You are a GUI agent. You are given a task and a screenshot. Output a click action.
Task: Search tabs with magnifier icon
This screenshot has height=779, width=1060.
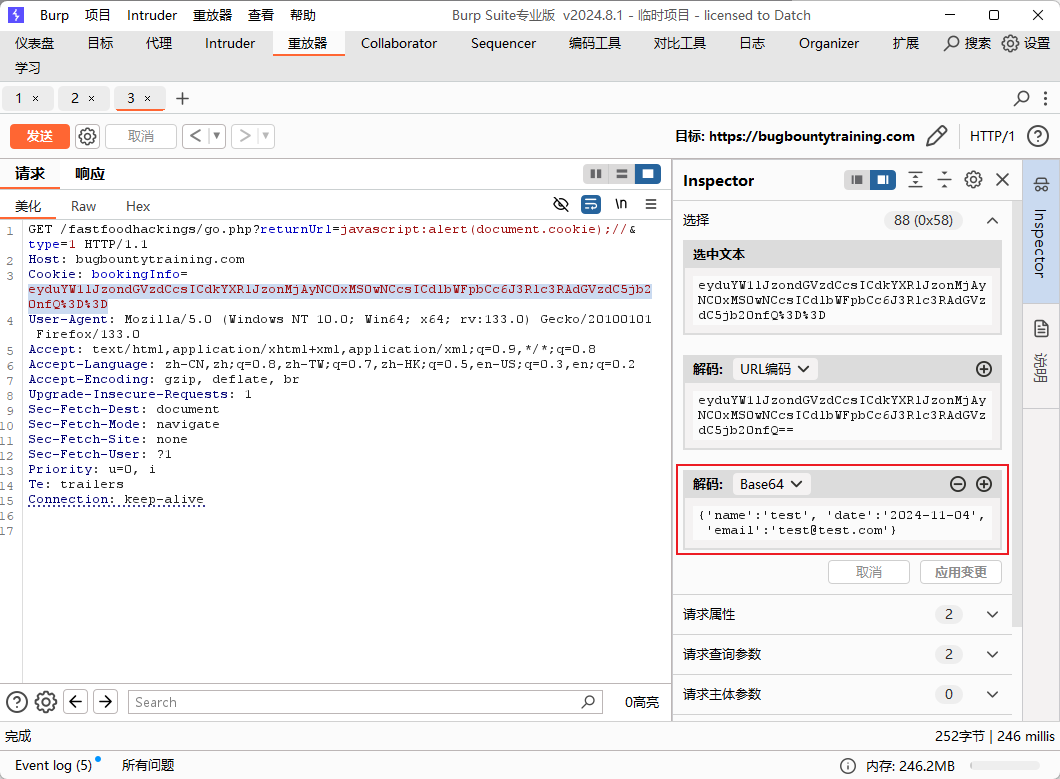(1021, 99)
